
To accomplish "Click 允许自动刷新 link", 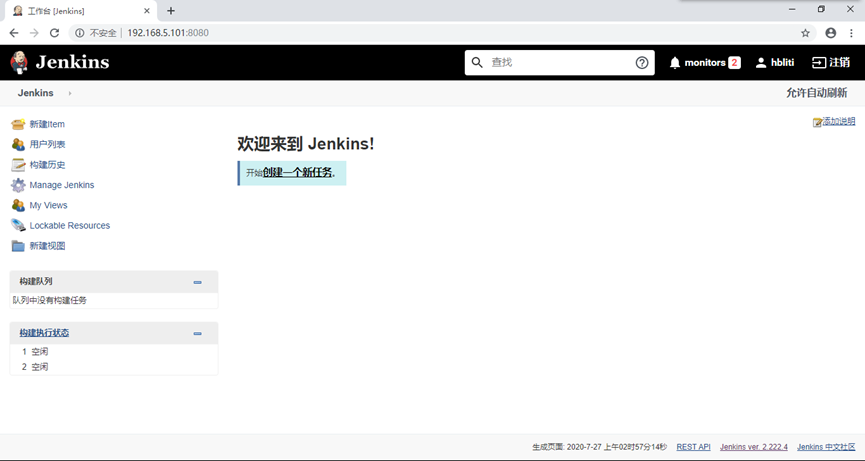I will [816, 93].
